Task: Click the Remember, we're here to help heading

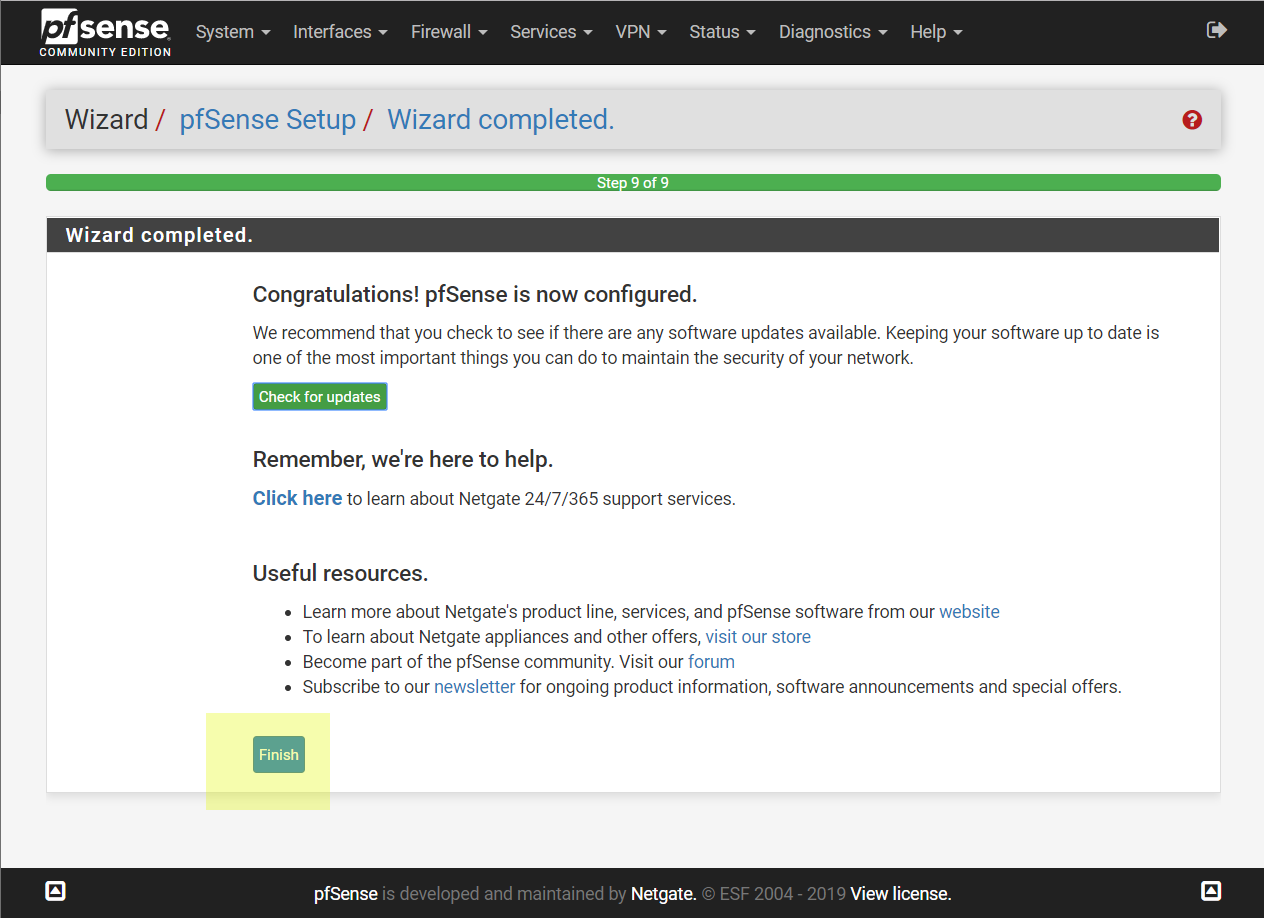Action: click(x=403, y=460)
